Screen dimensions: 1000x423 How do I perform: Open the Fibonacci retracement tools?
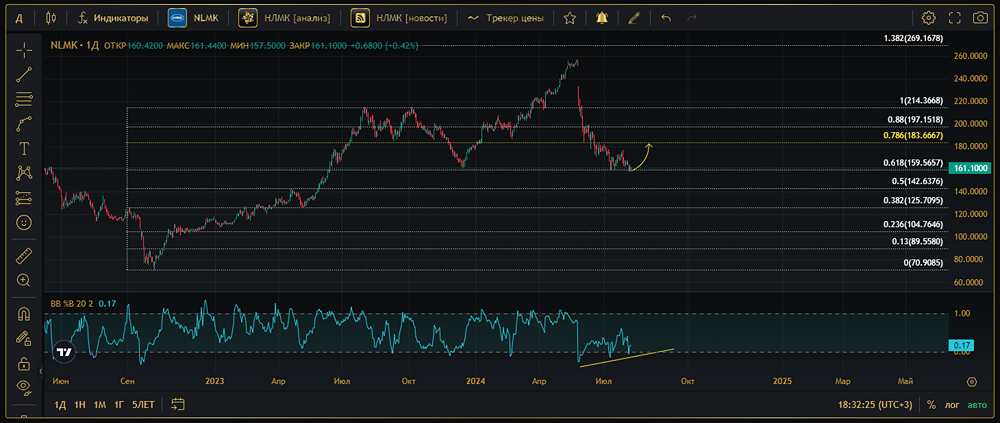coord(24,99)
